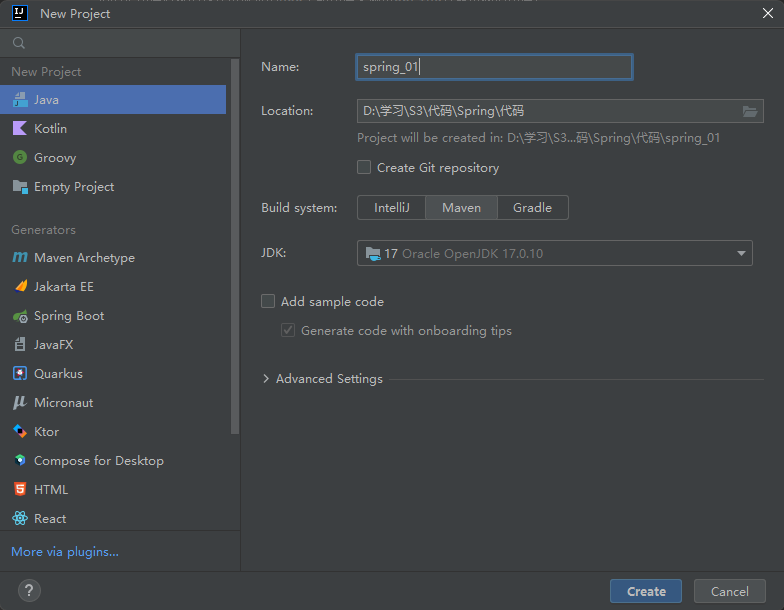Click the Compose for Desktop icon
The image size is (784, 610).
(20, 460)
